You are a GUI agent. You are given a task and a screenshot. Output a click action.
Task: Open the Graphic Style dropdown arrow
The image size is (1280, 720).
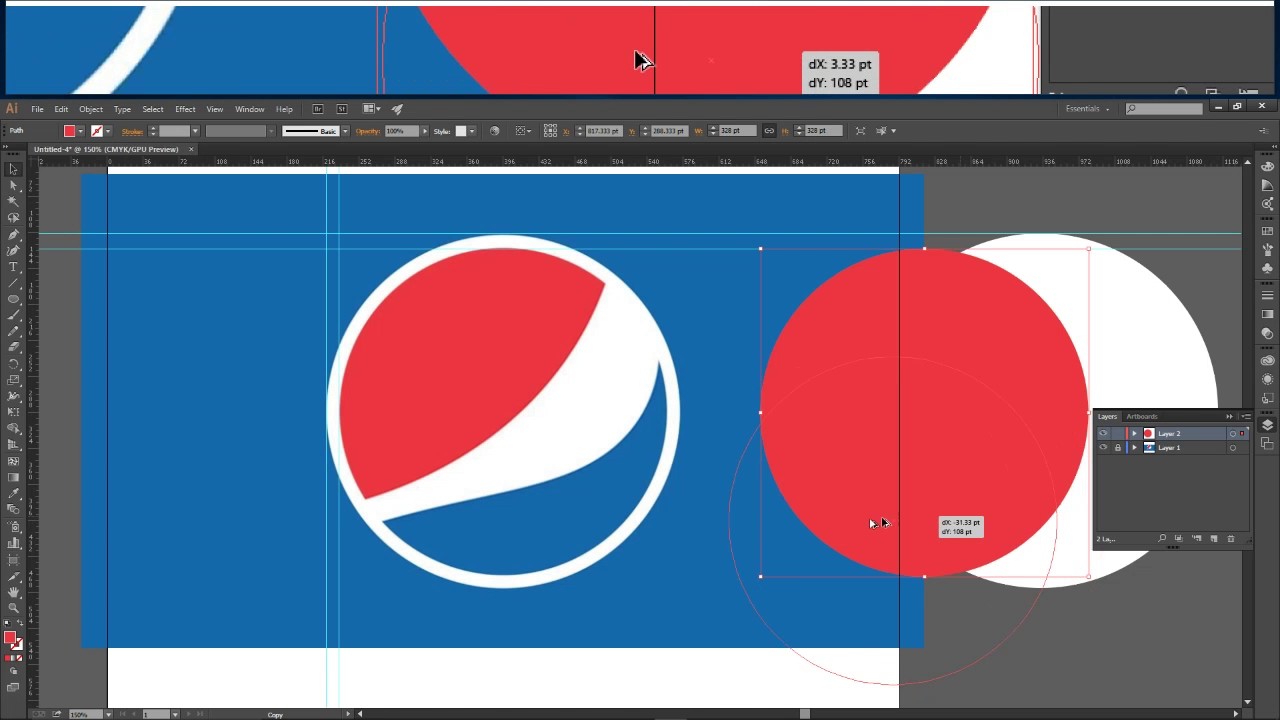(x=472, y=131)
